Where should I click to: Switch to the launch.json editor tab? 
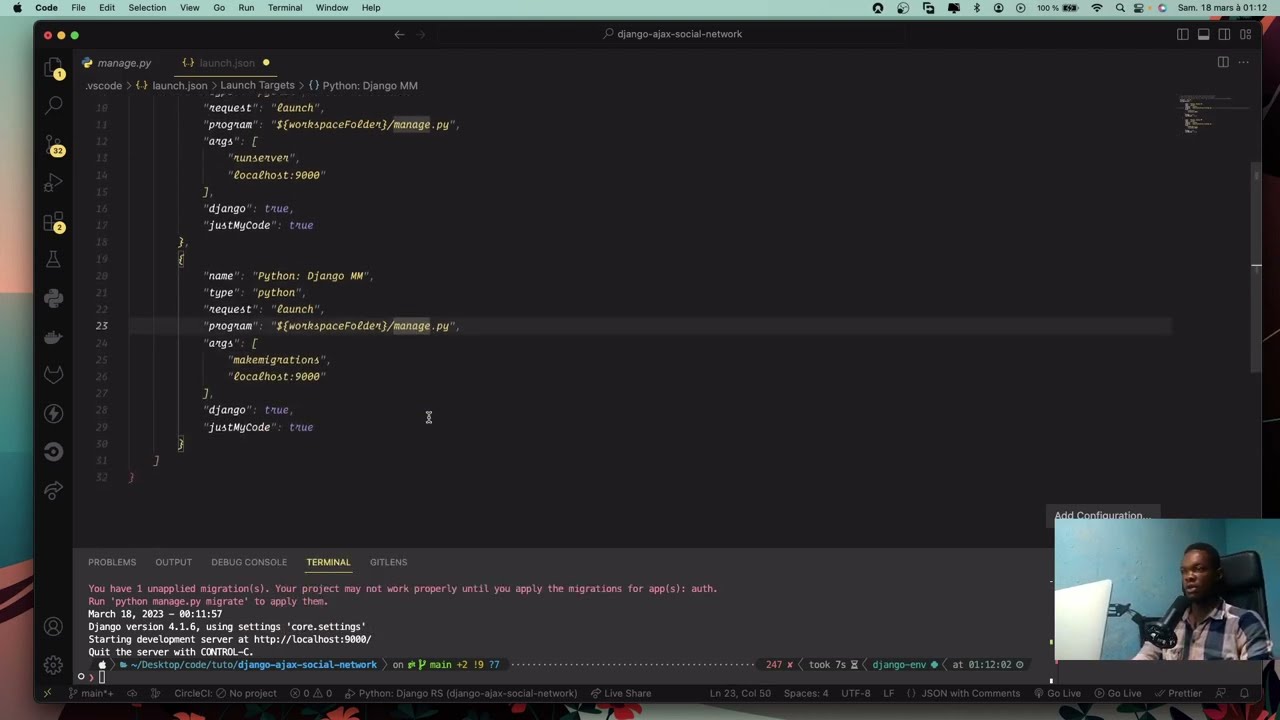(x=226, y=63)
